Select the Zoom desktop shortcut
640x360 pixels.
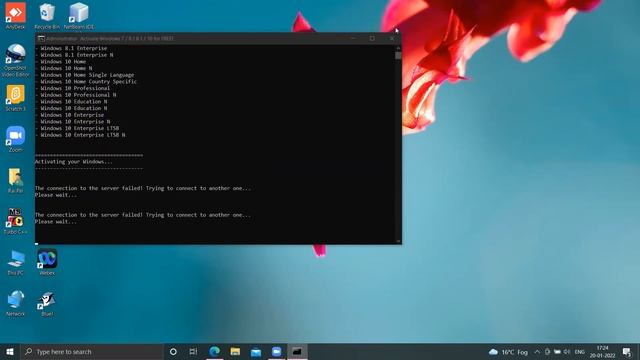(16, 139)
